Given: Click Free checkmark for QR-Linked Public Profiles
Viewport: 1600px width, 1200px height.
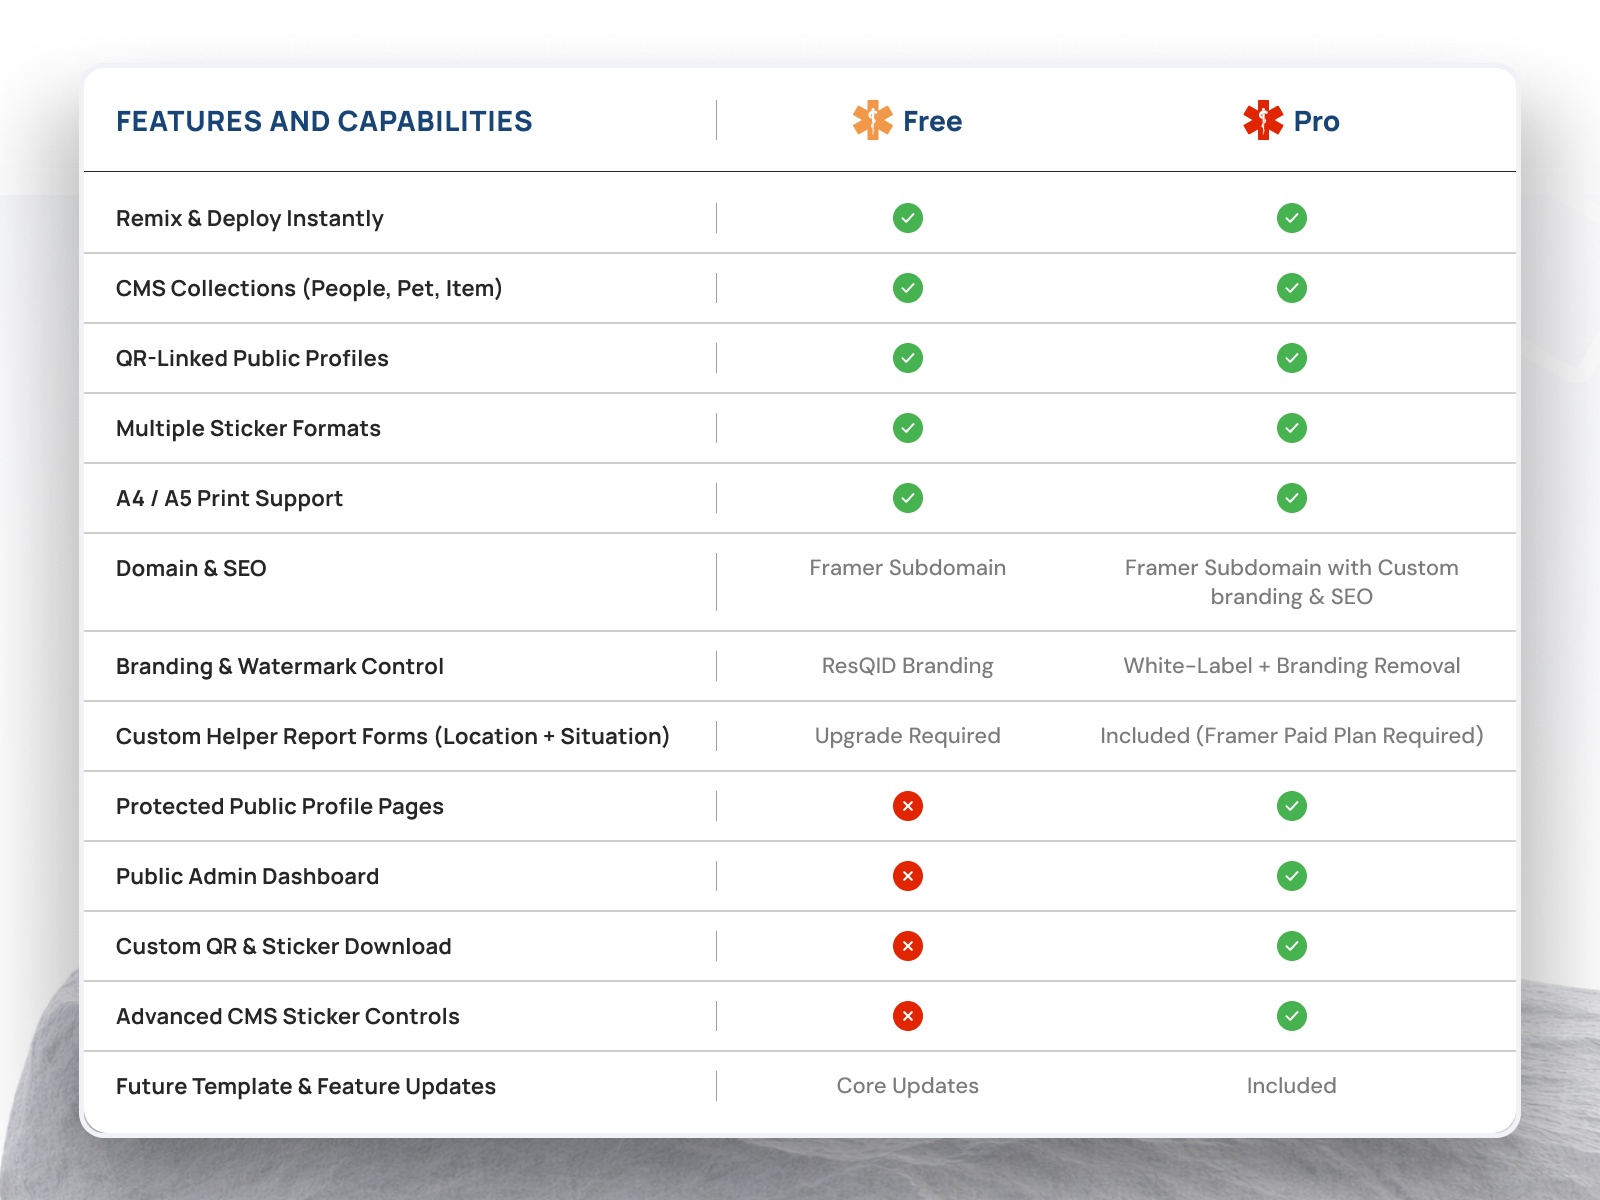Looking at the screenshot, I should coord(907,358).
